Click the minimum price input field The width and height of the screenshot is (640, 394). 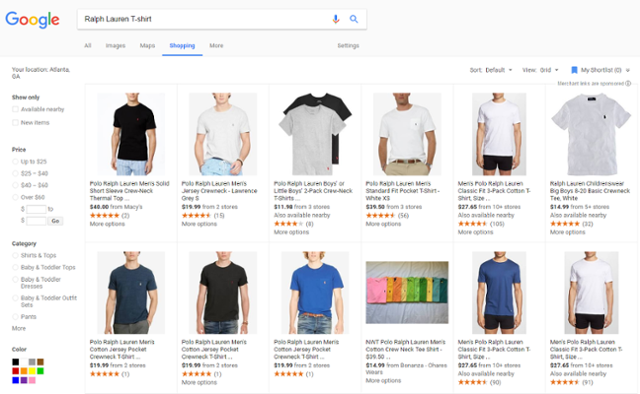[x=36, y=209]
